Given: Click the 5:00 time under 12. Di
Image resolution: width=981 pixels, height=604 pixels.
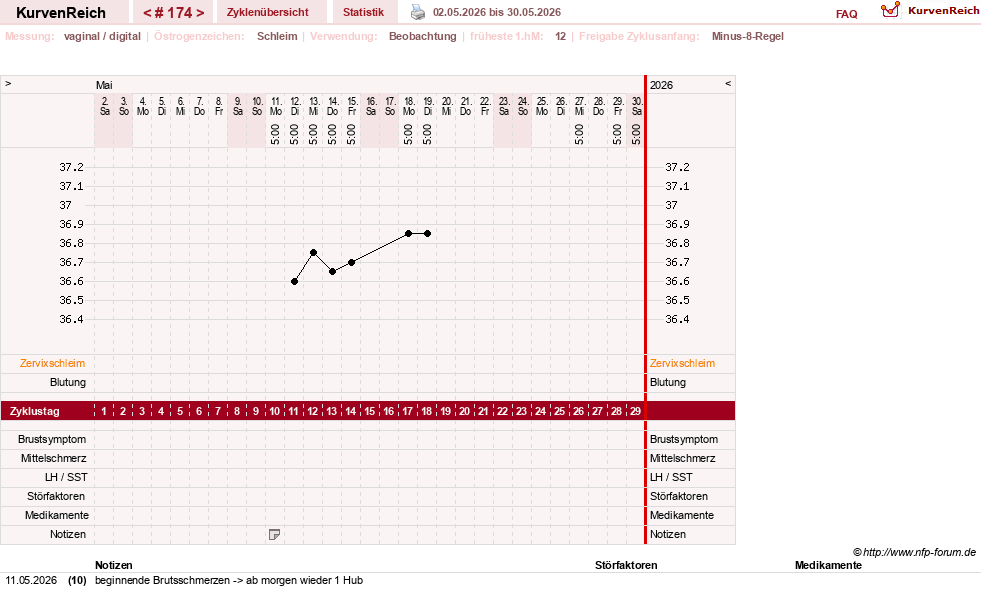Looking at the screenshot, I should pos(294,134).
